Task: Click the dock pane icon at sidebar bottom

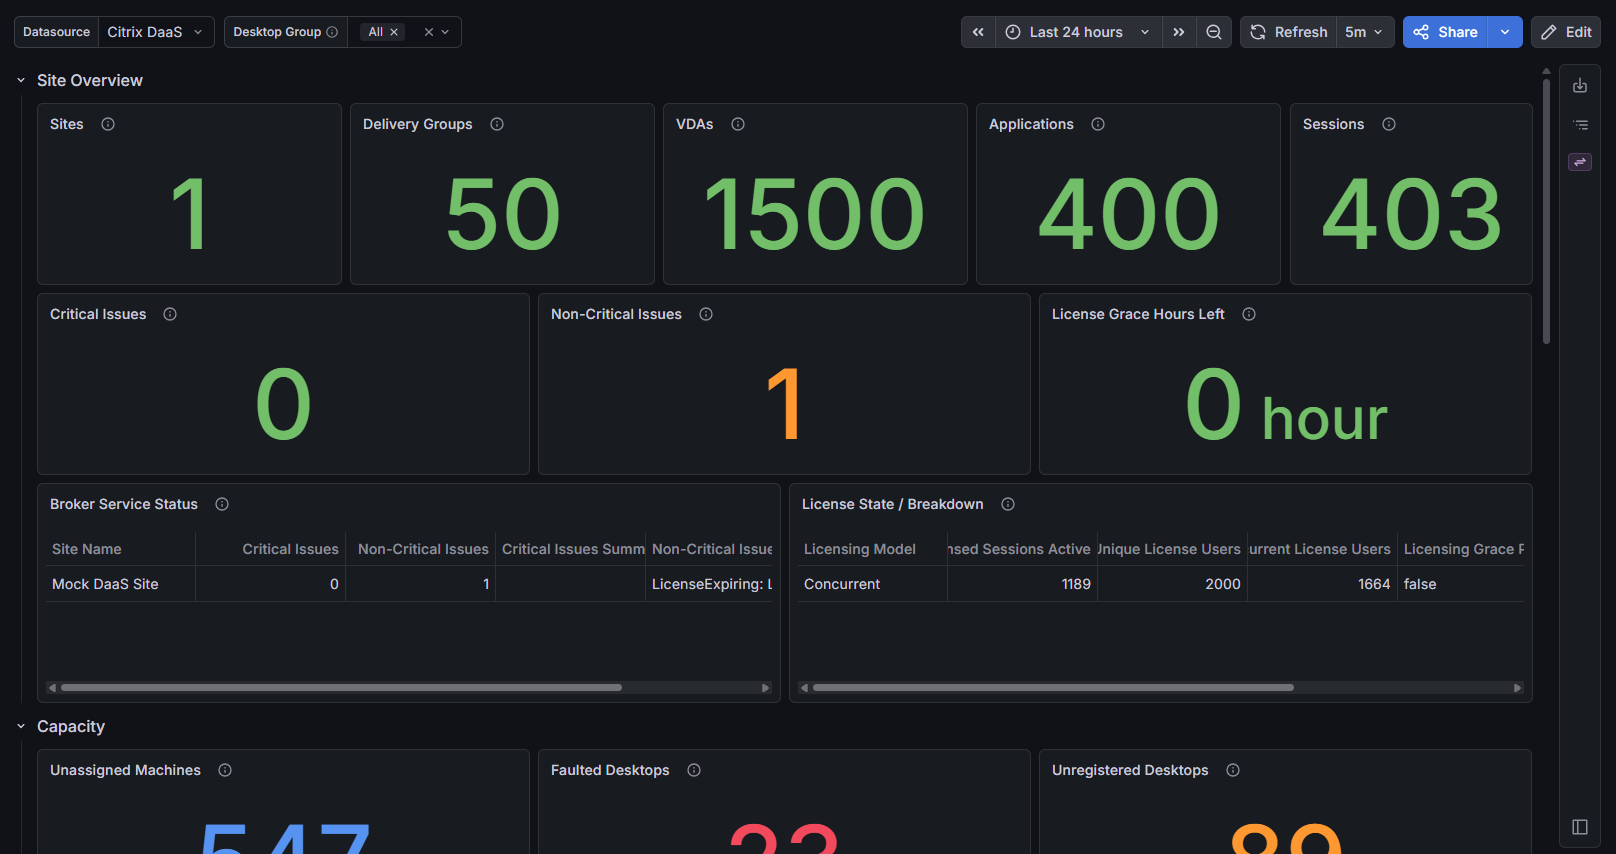Action: pyautogui.click(x=1580, y=827)
